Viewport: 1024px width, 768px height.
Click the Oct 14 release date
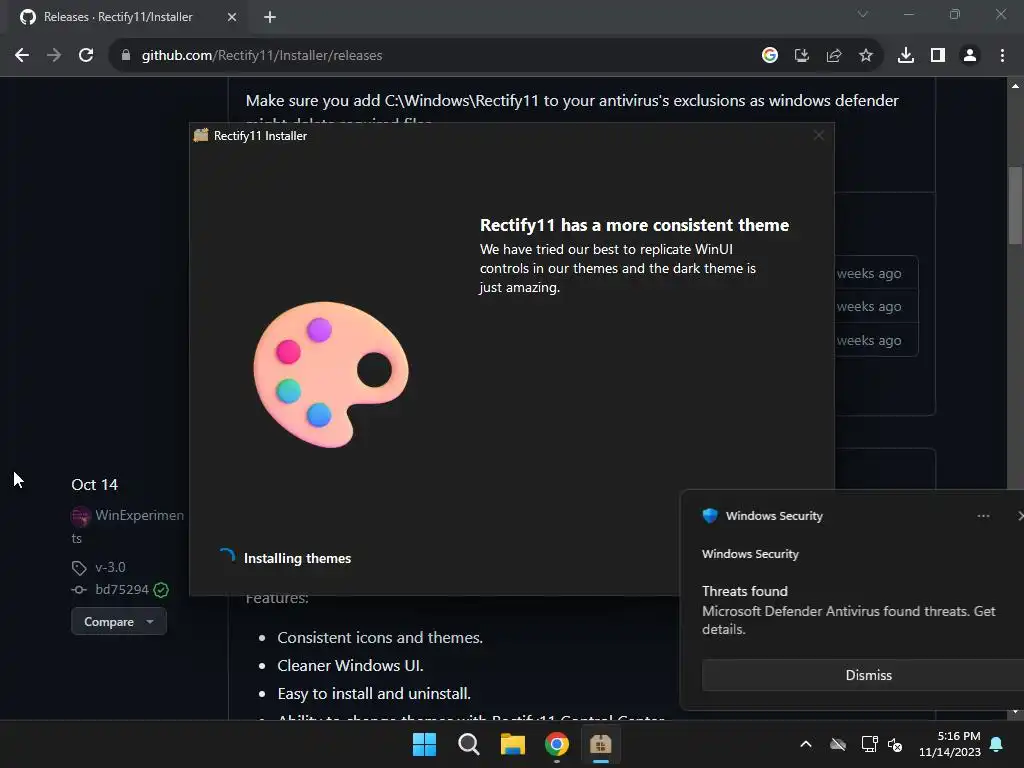point(95,485)
